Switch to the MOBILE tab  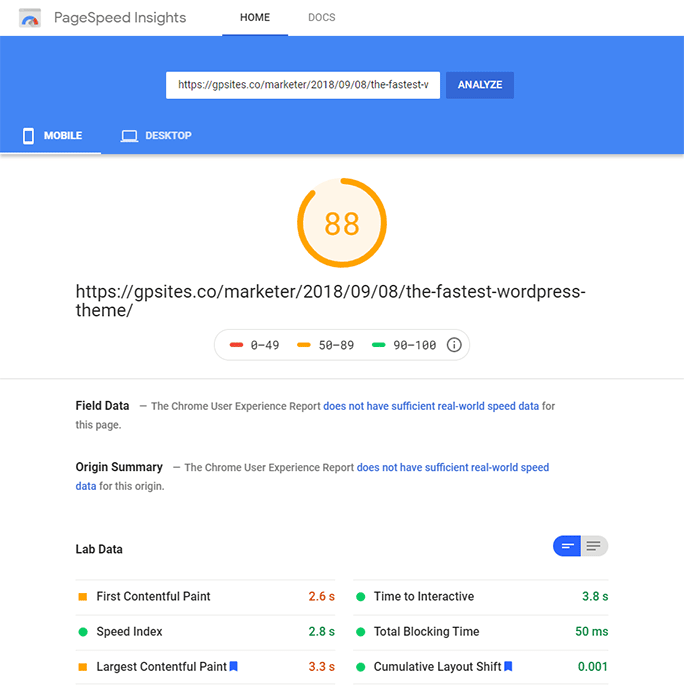click(x=51, y=136)
